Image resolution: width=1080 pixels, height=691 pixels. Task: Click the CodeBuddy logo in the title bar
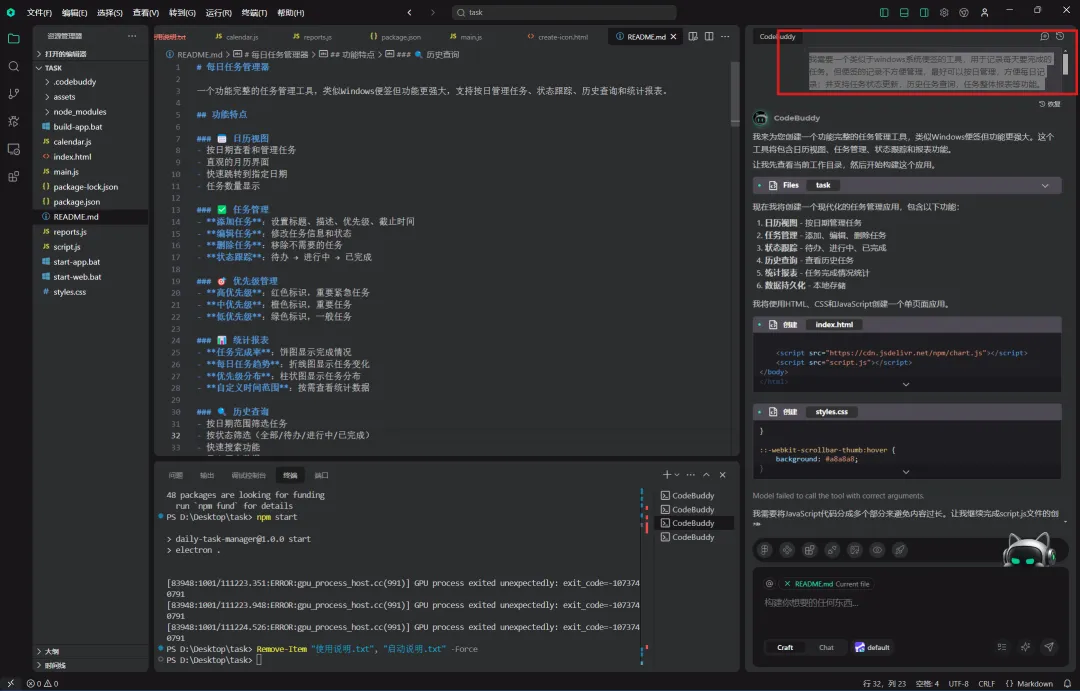point(10,12)
